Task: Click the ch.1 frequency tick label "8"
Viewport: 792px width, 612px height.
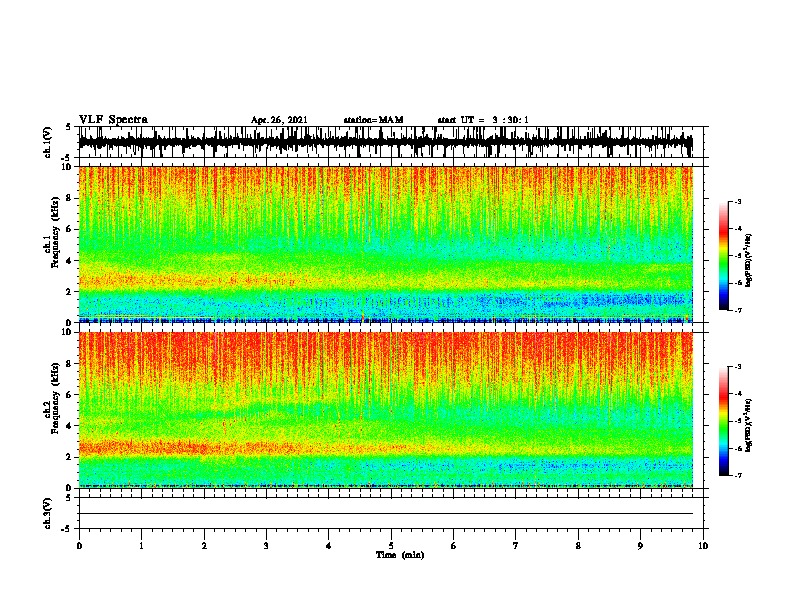Action: [70, 198]
